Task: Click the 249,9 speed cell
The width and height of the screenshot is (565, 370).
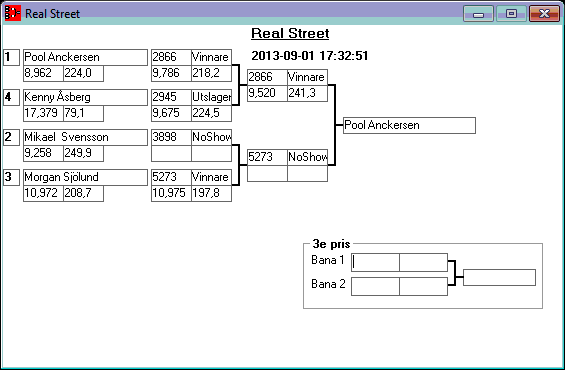Action: (x=83, y=153)
